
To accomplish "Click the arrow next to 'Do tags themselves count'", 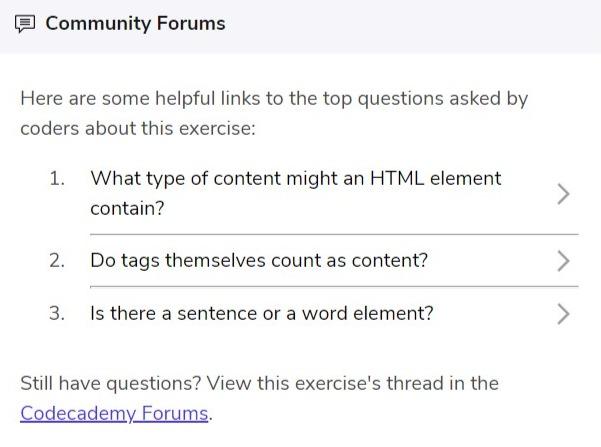I will (563, 261).
